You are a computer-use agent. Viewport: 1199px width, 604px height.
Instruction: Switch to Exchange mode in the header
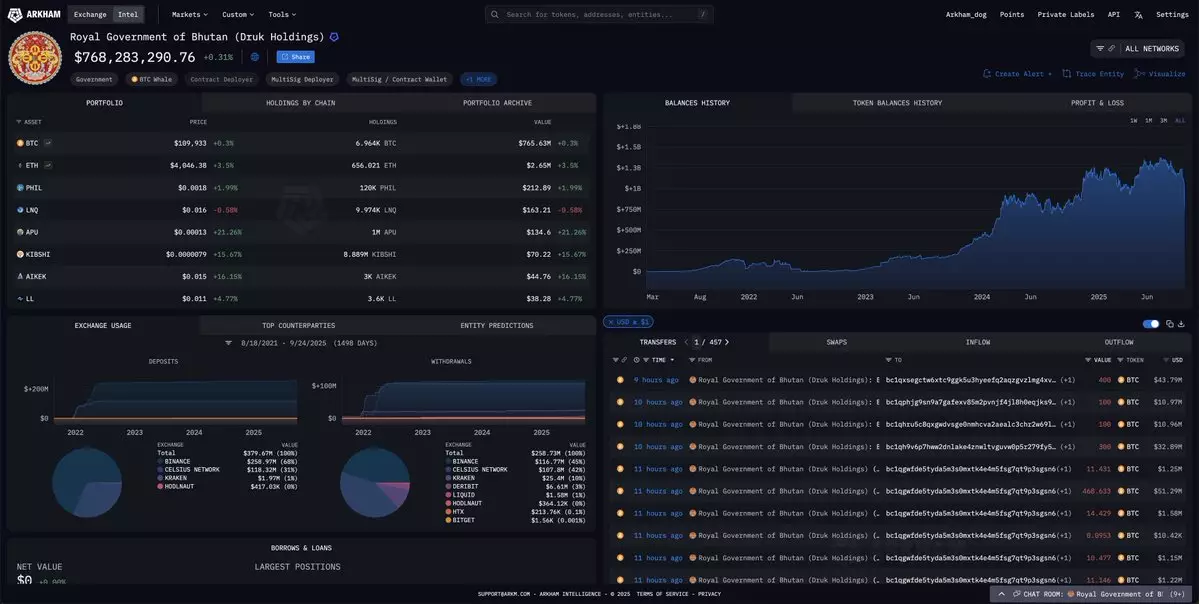[90, 15]
